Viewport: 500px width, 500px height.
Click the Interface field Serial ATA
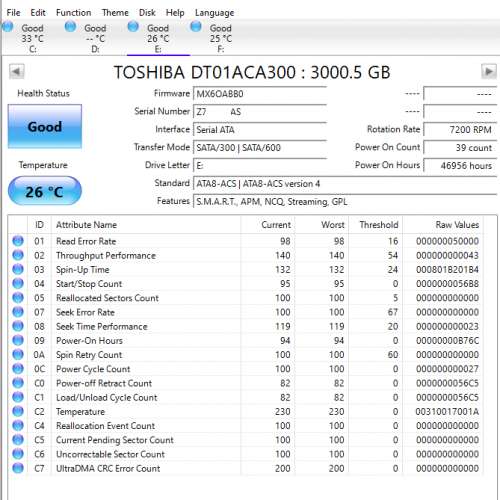[260, 130]
